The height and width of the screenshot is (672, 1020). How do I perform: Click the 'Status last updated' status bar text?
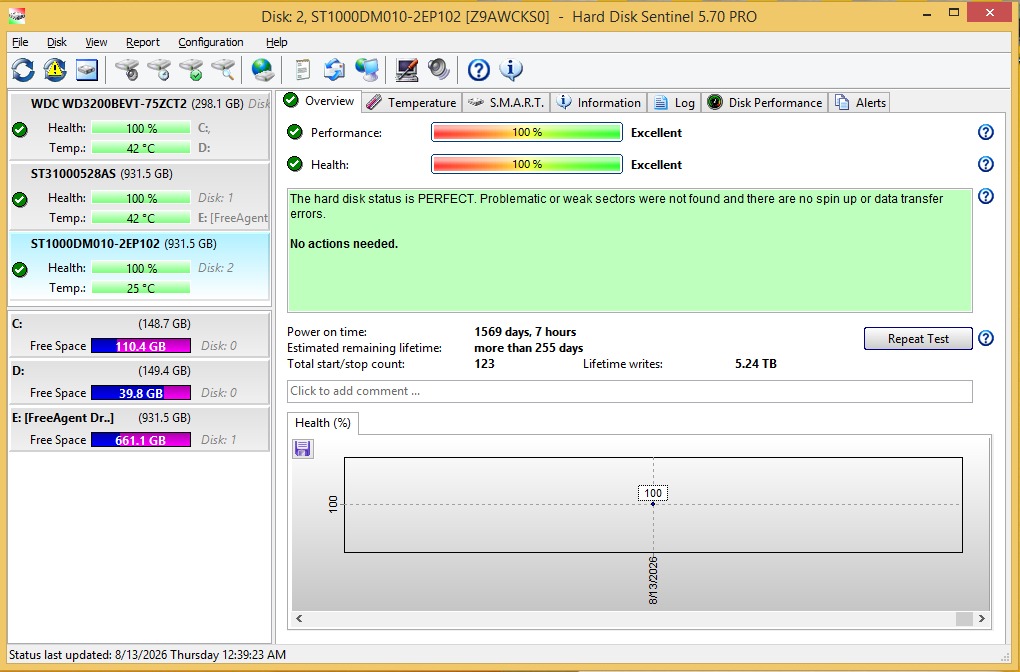pos(147,654)
